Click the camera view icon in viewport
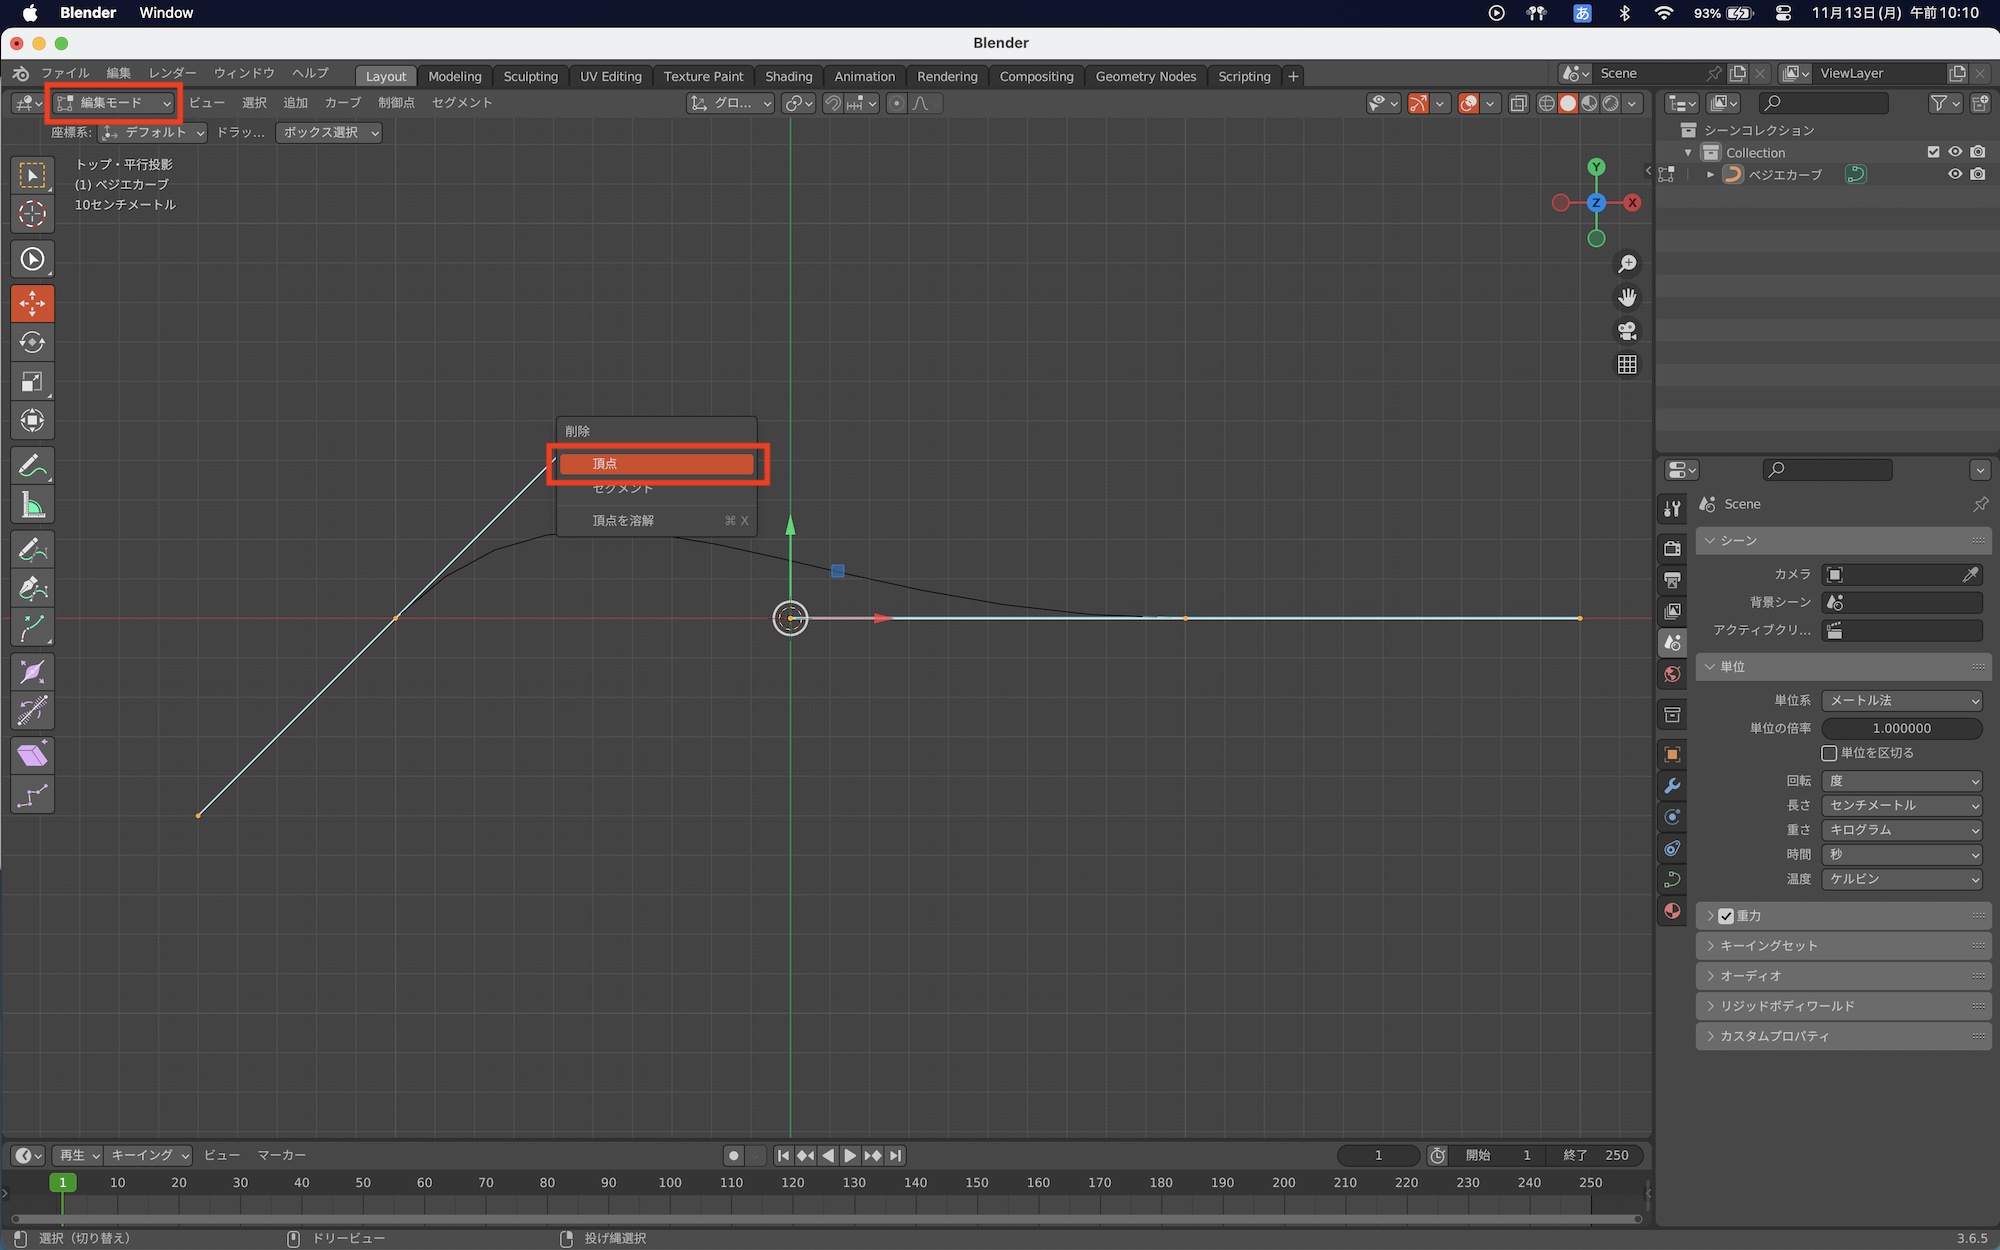 point(1627,331)
